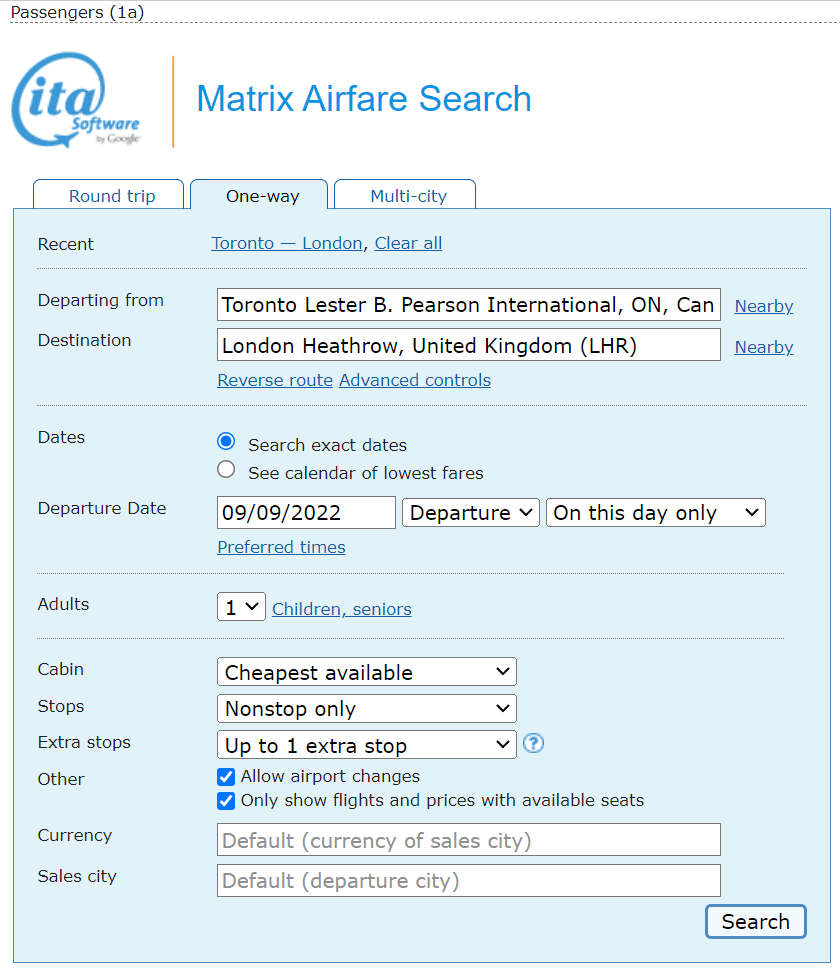Open the Cabin dropdown
The image size is (840, 970).
[x=366, y=672]
